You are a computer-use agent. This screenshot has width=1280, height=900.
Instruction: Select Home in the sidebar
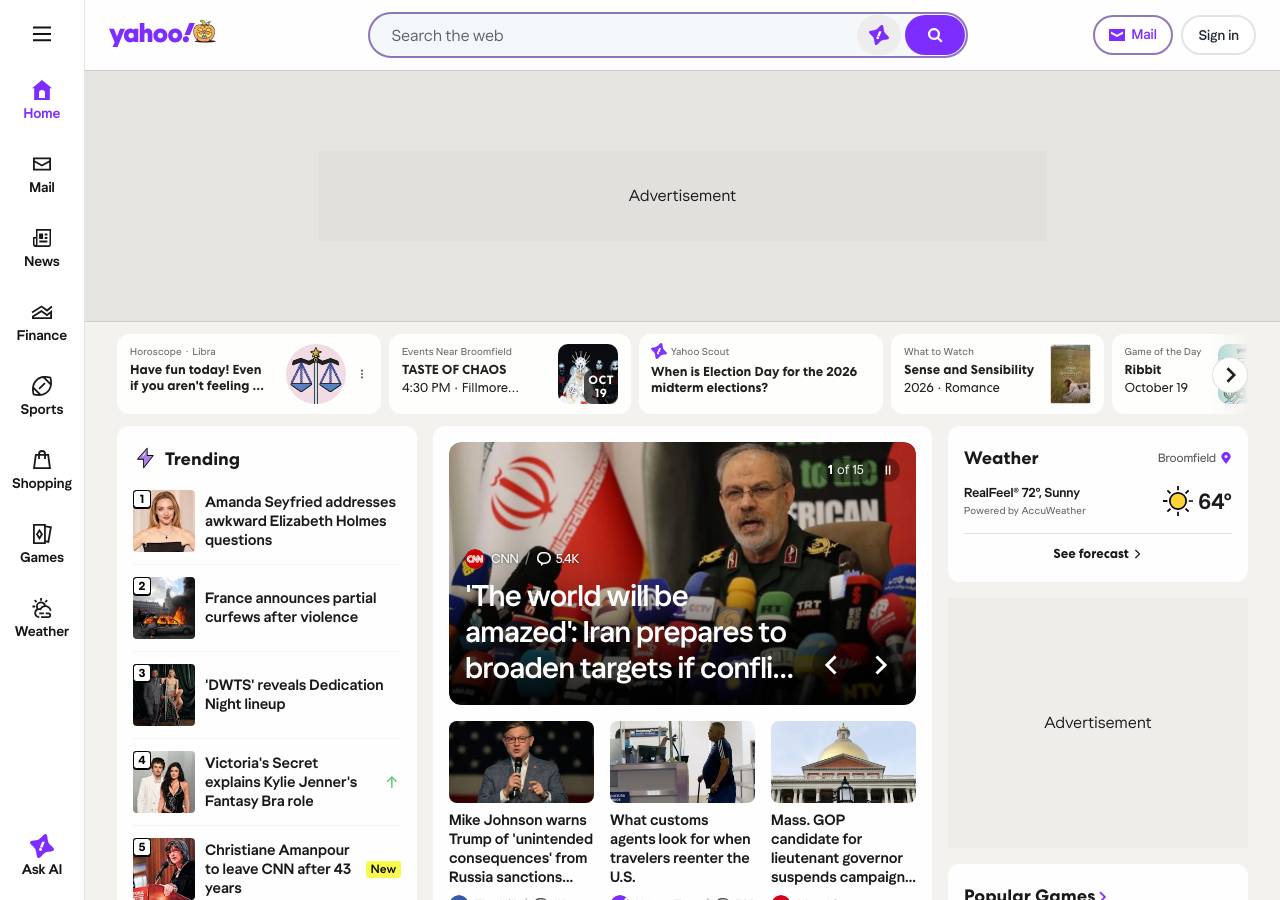[42, 100]
